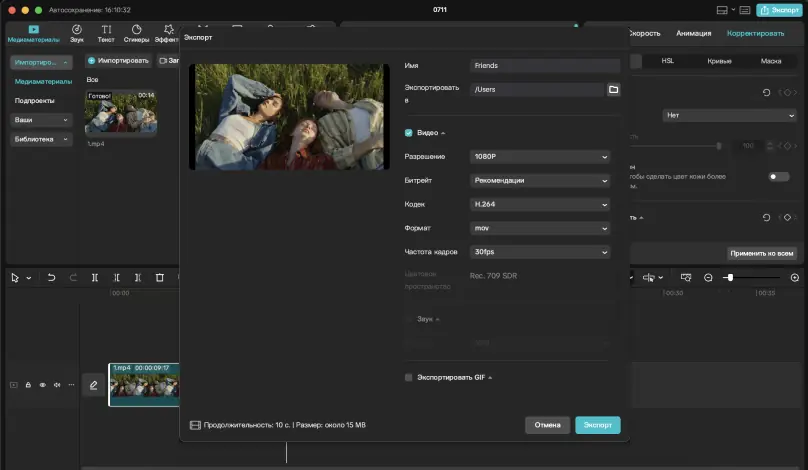Select the 1.mp4 media thumbnail
The width and height of the screenshot is (808, 470).
click(121, 112)
